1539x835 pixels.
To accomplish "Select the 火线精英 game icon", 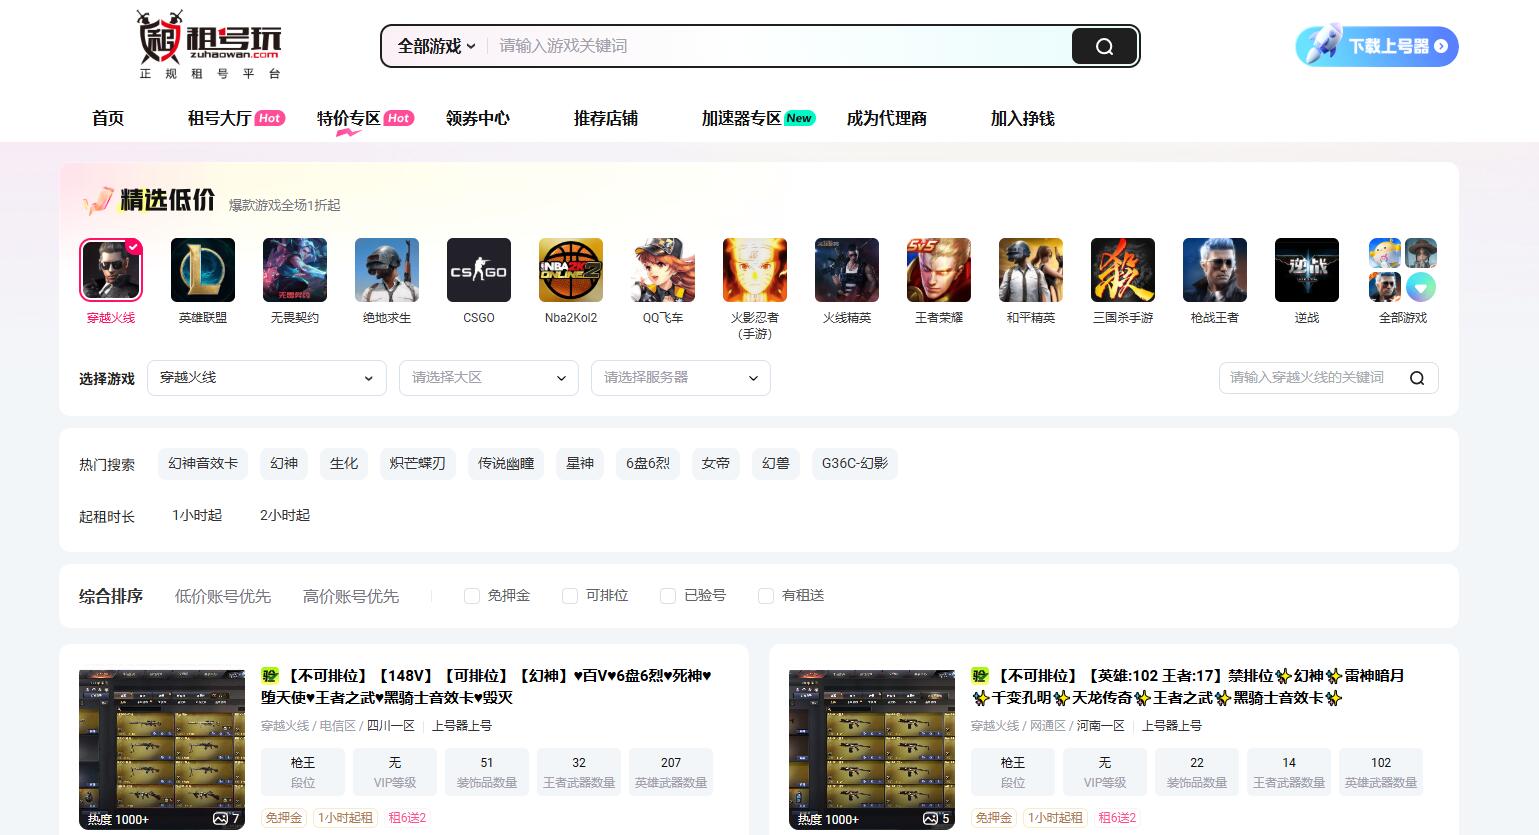I will [847, 270].
